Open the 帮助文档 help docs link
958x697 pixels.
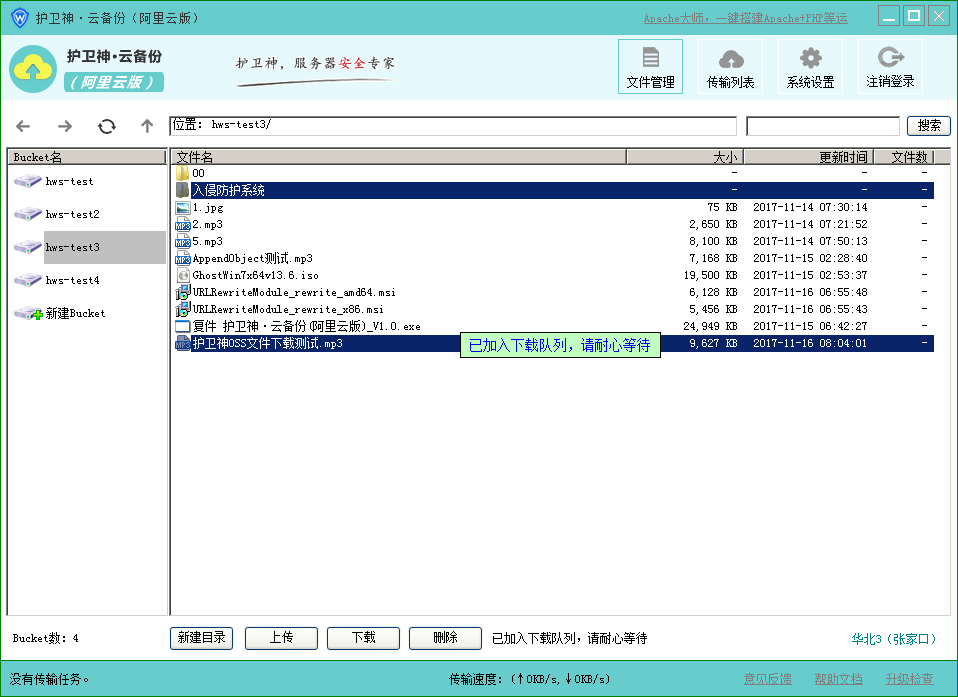838,679
